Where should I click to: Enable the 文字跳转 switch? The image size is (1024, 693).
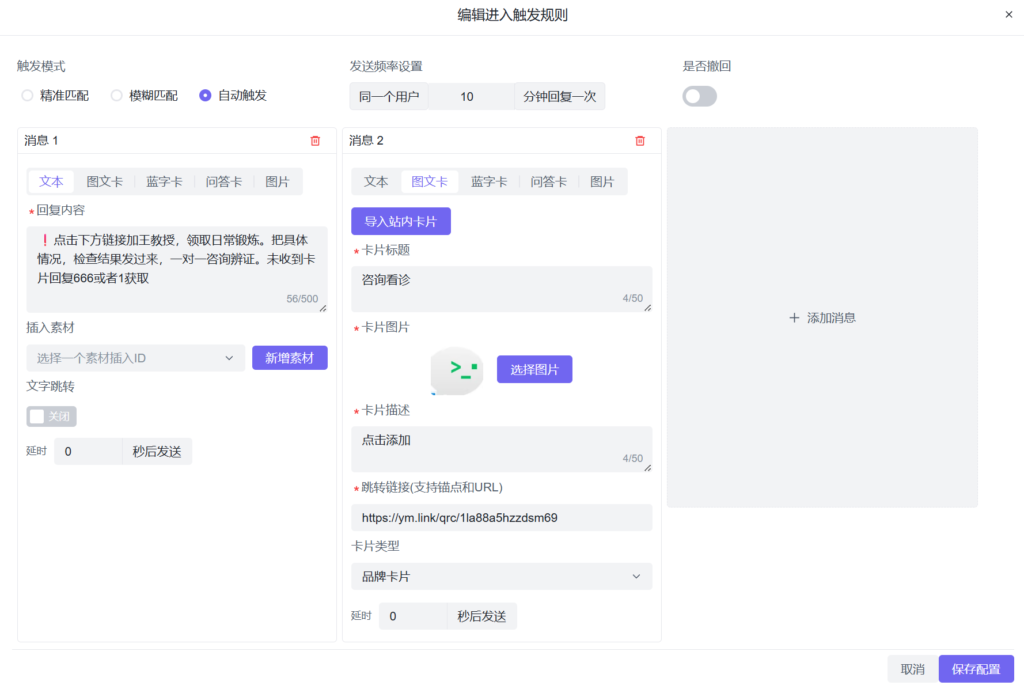(51, 416)
